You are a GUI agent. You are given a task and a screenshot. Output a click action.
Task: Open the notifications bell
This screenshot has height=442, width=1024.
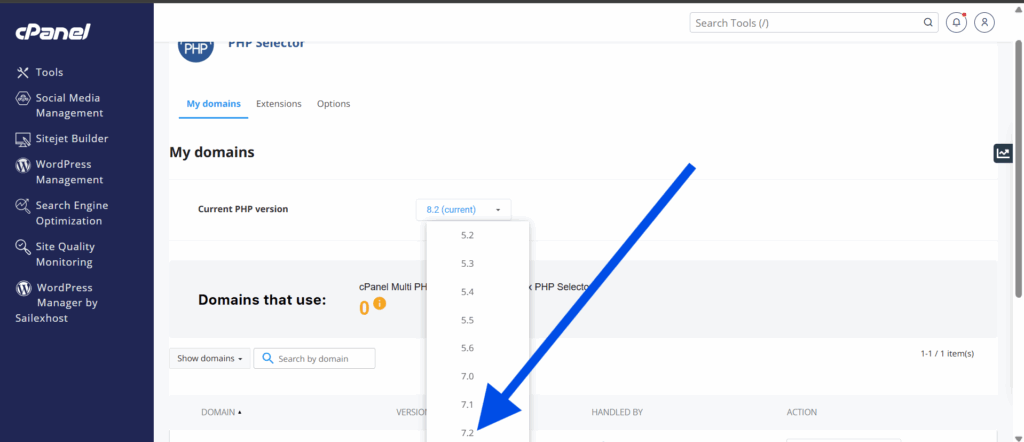click(956, 22)
